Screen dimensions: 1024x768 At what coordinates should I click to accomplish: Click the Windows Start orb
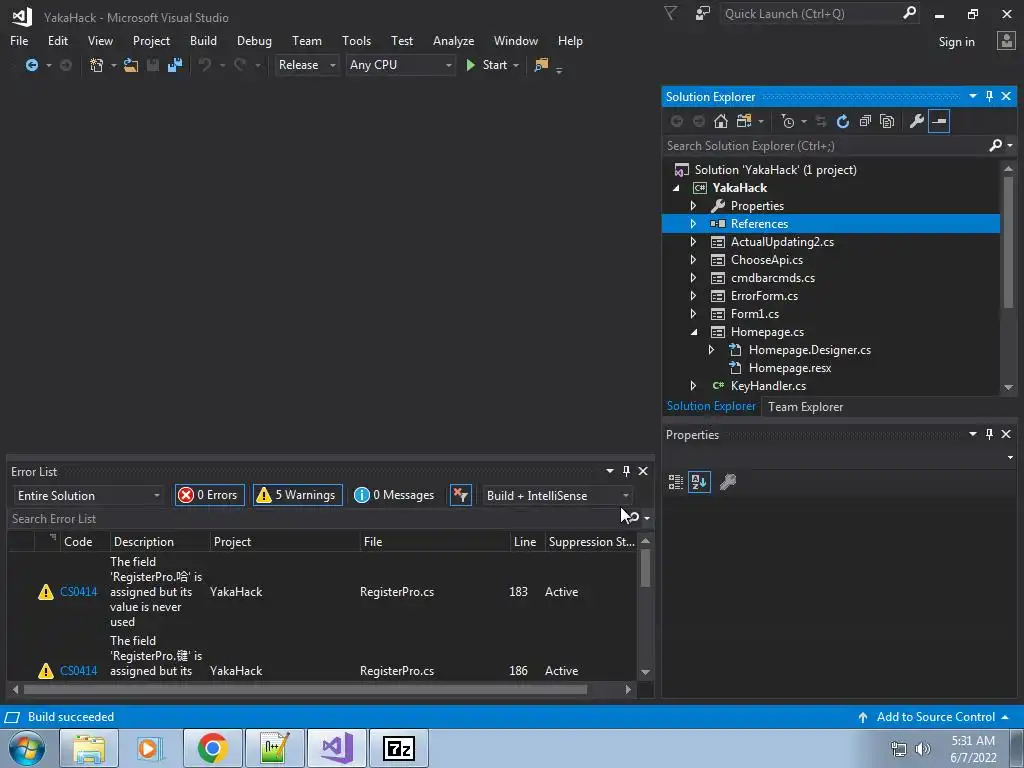click(26, 748)
